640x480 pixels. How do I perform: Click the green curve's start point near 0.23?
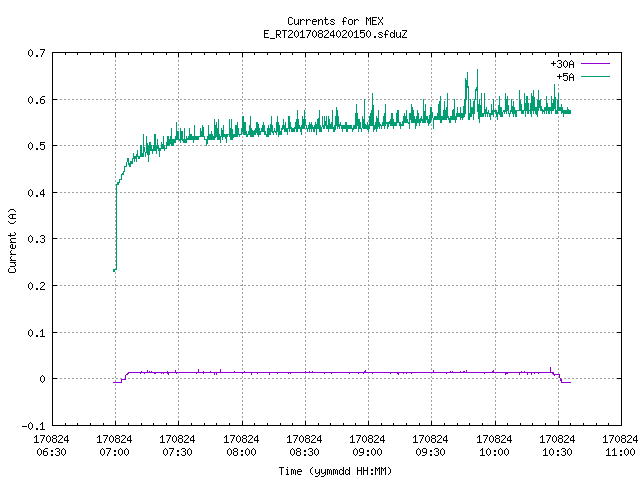114,270
